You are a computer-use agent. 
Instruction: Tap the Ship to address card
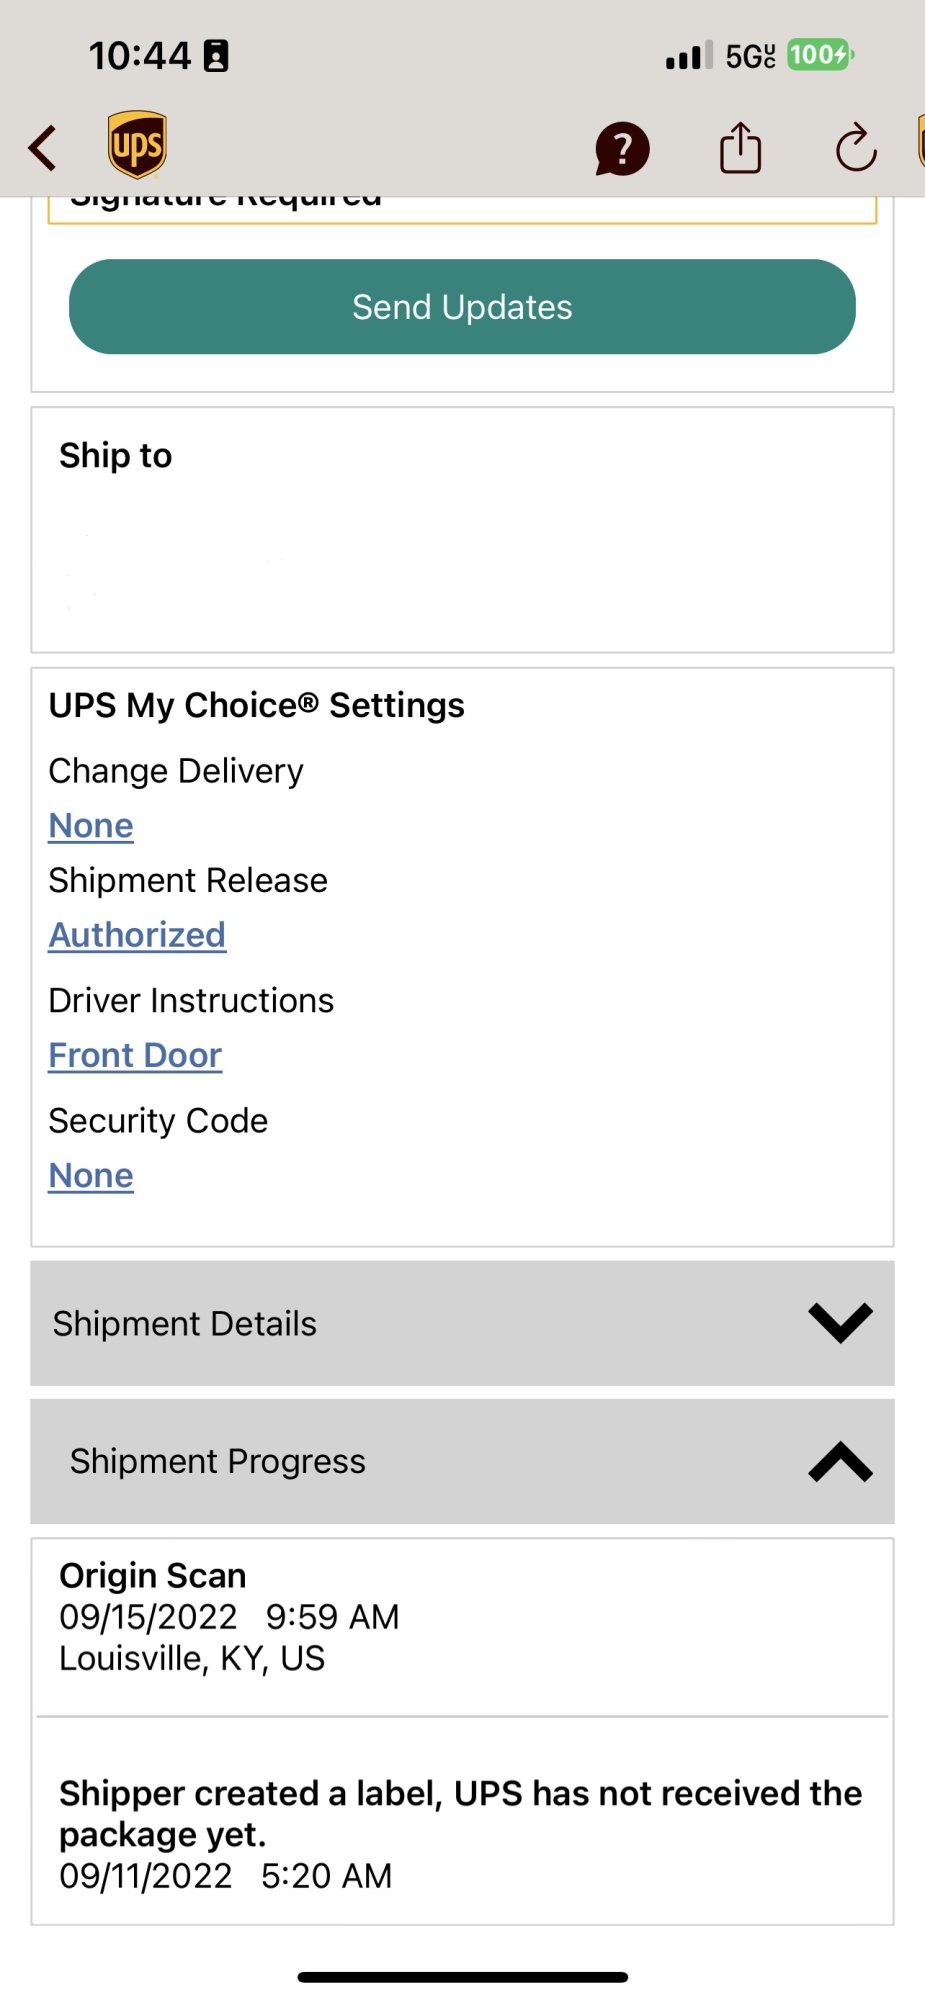click(462, 530)
